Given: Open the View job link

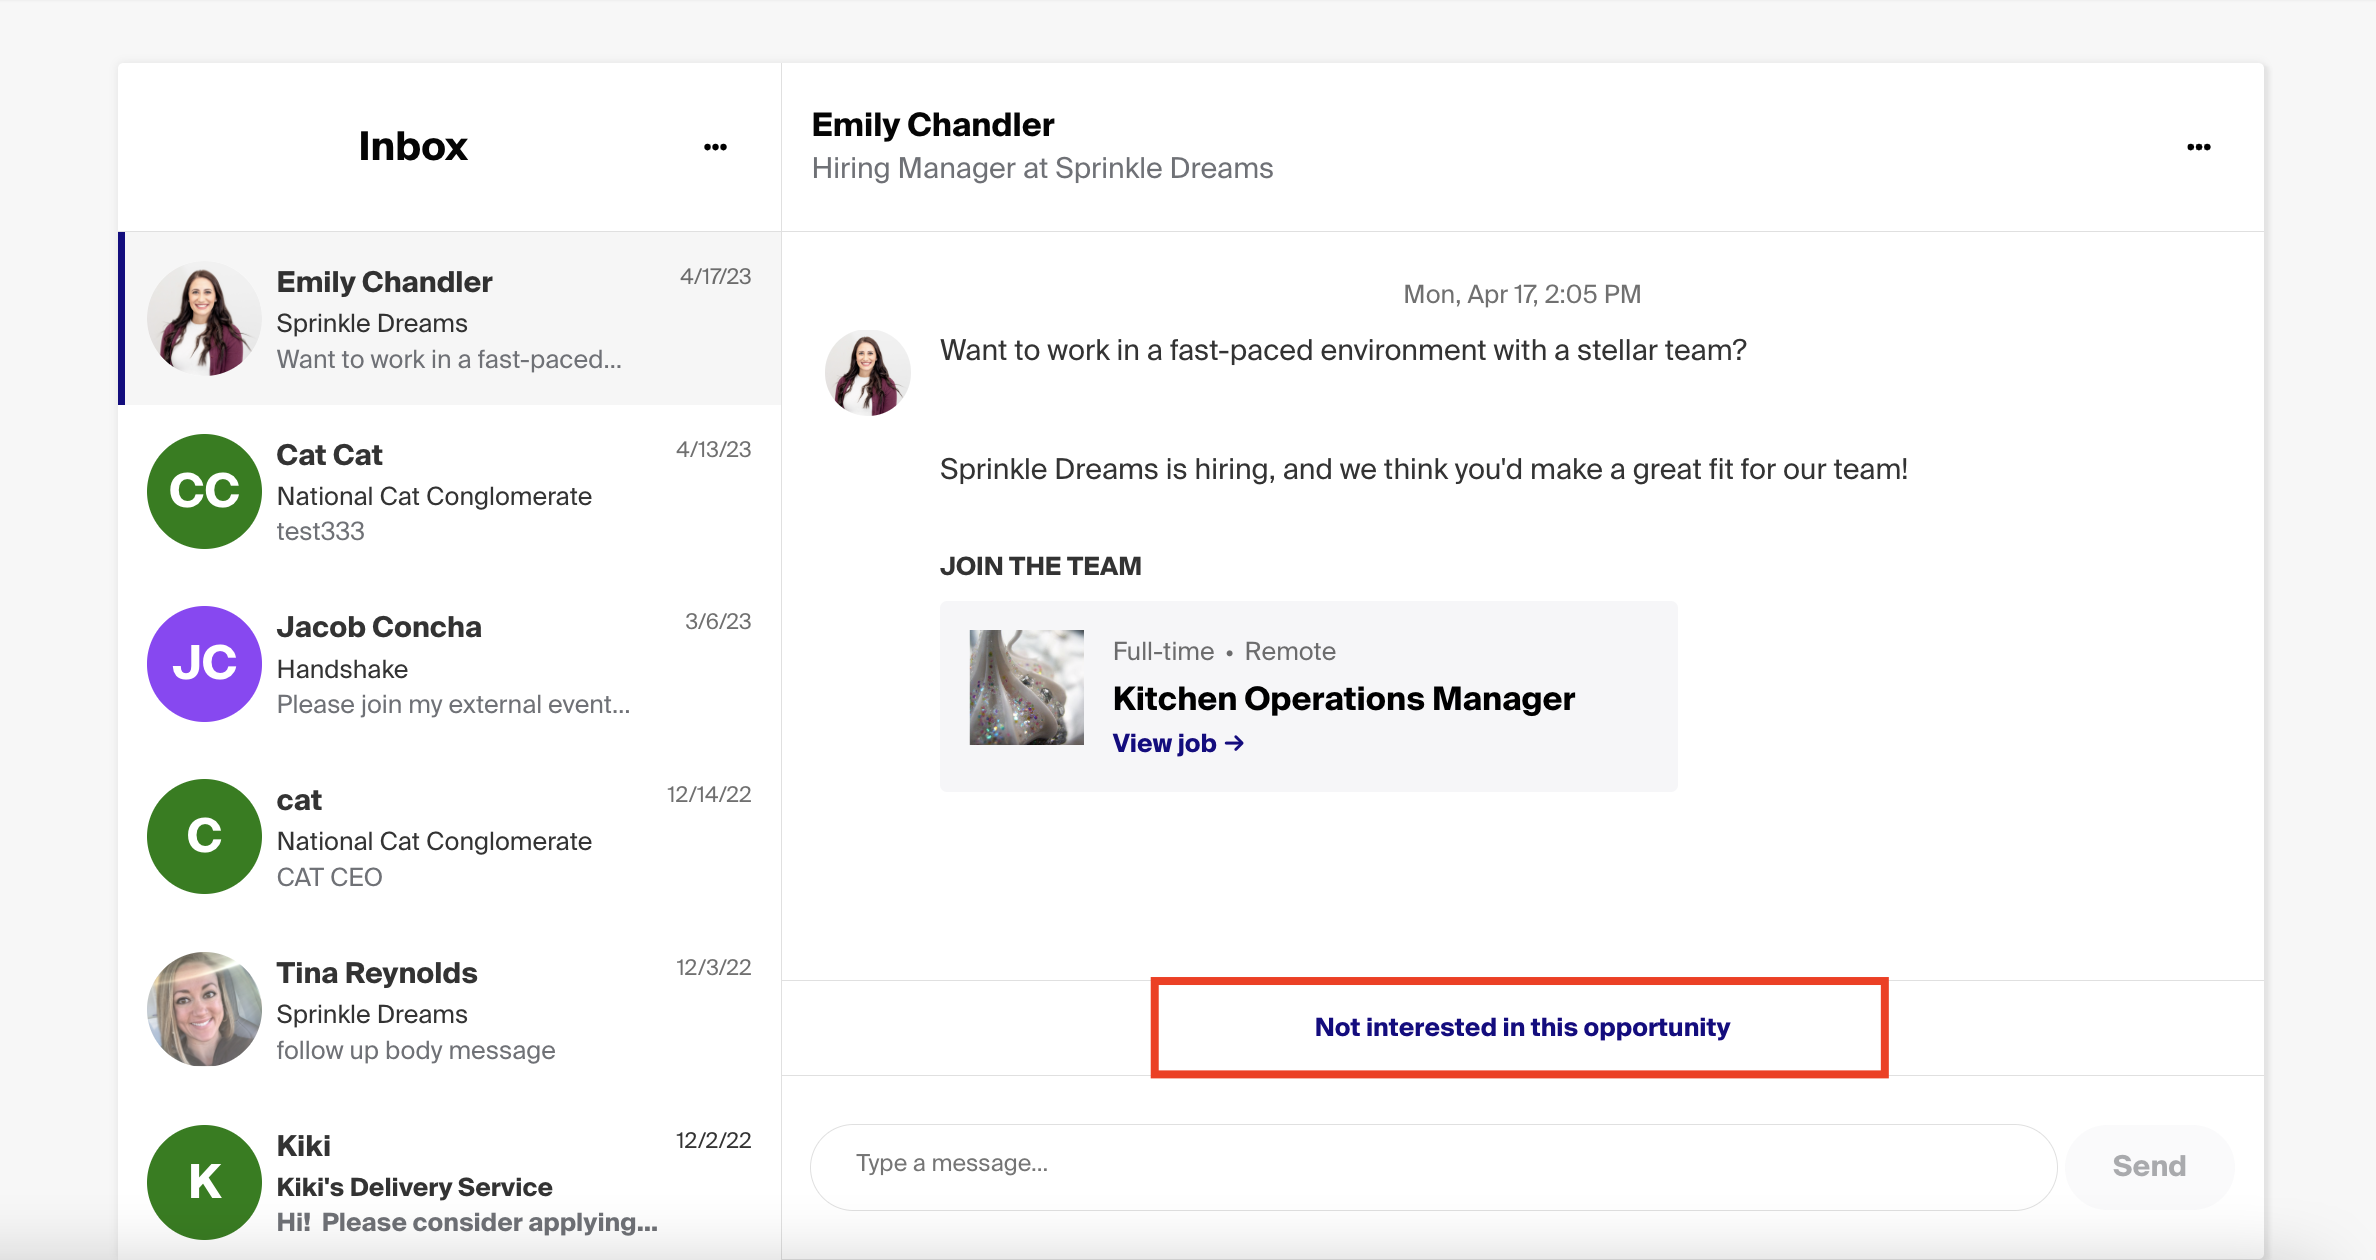Looking at the screenshot, I should (x=1178, y=743).
